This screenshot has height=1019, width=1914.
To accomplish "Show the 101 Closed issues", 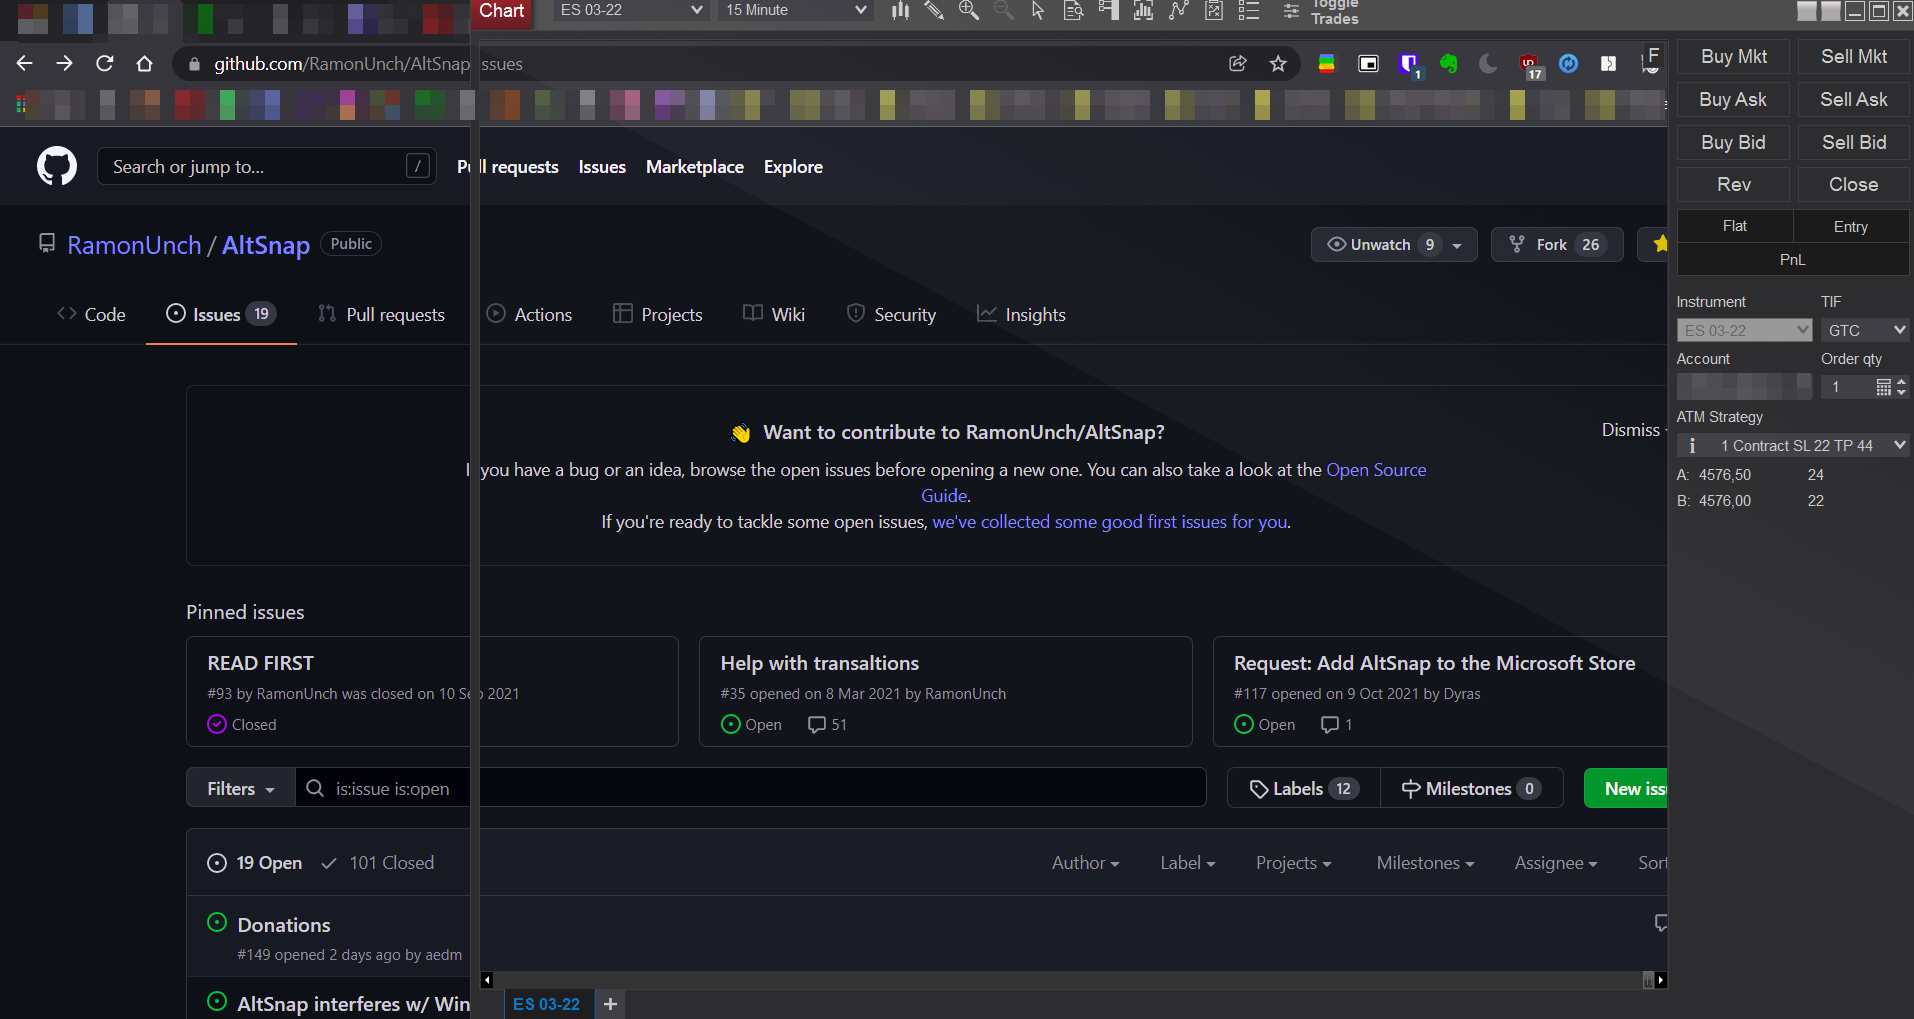I will [378, 862].
